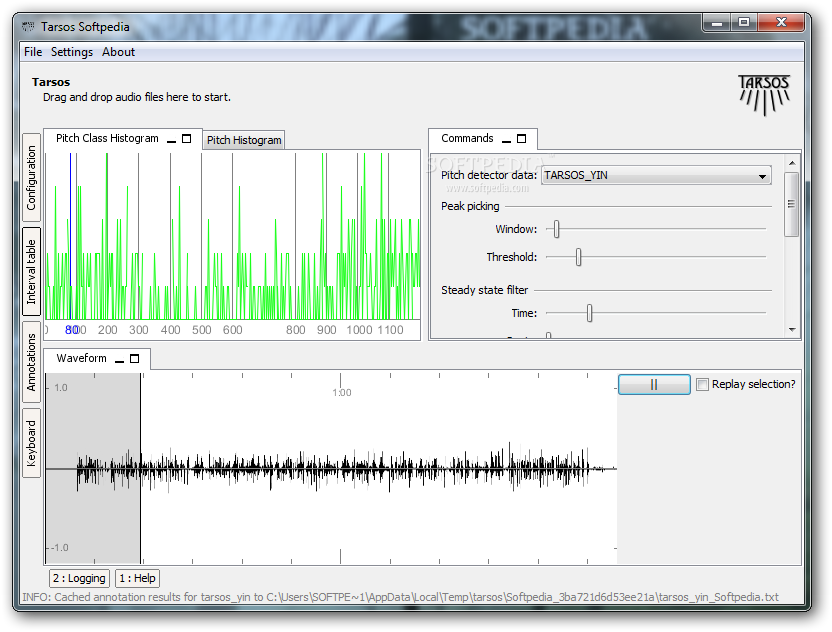Click the 600 label on histogram axis
832x632 pixels.
tap(232, 330)
